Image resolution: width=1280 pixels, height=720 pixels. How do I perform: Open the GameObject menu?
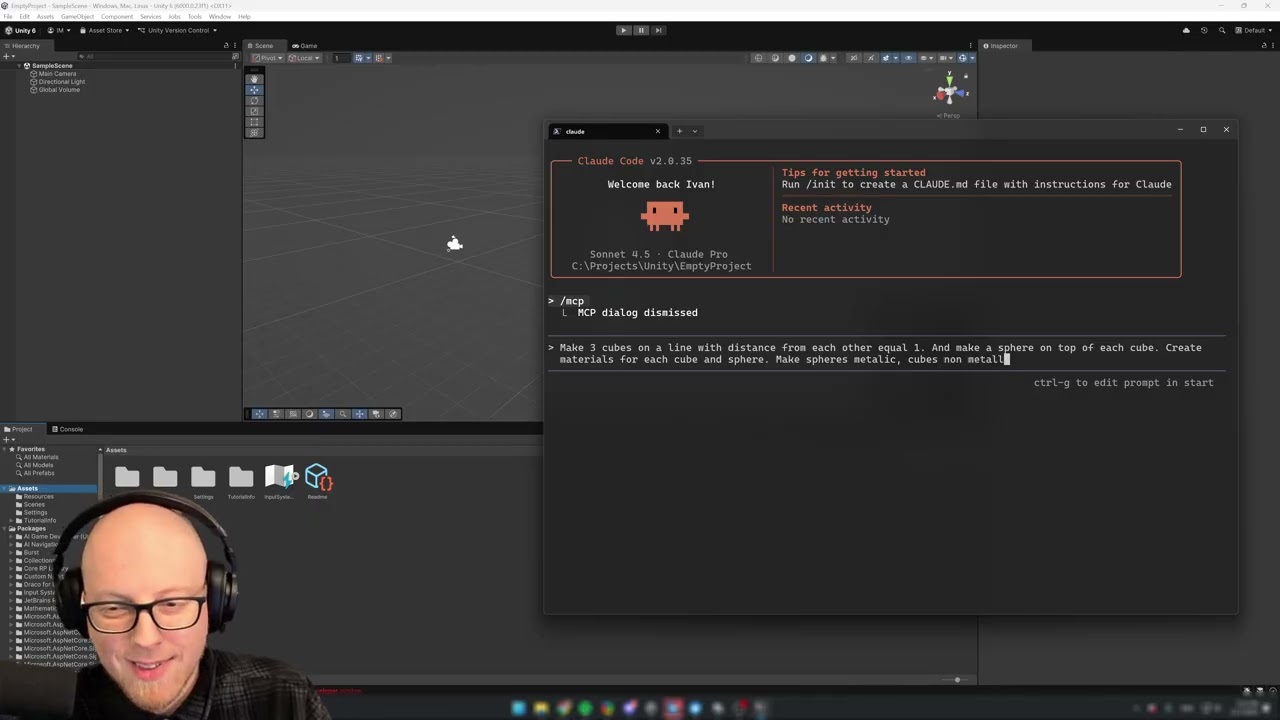[x=77, y=17]
